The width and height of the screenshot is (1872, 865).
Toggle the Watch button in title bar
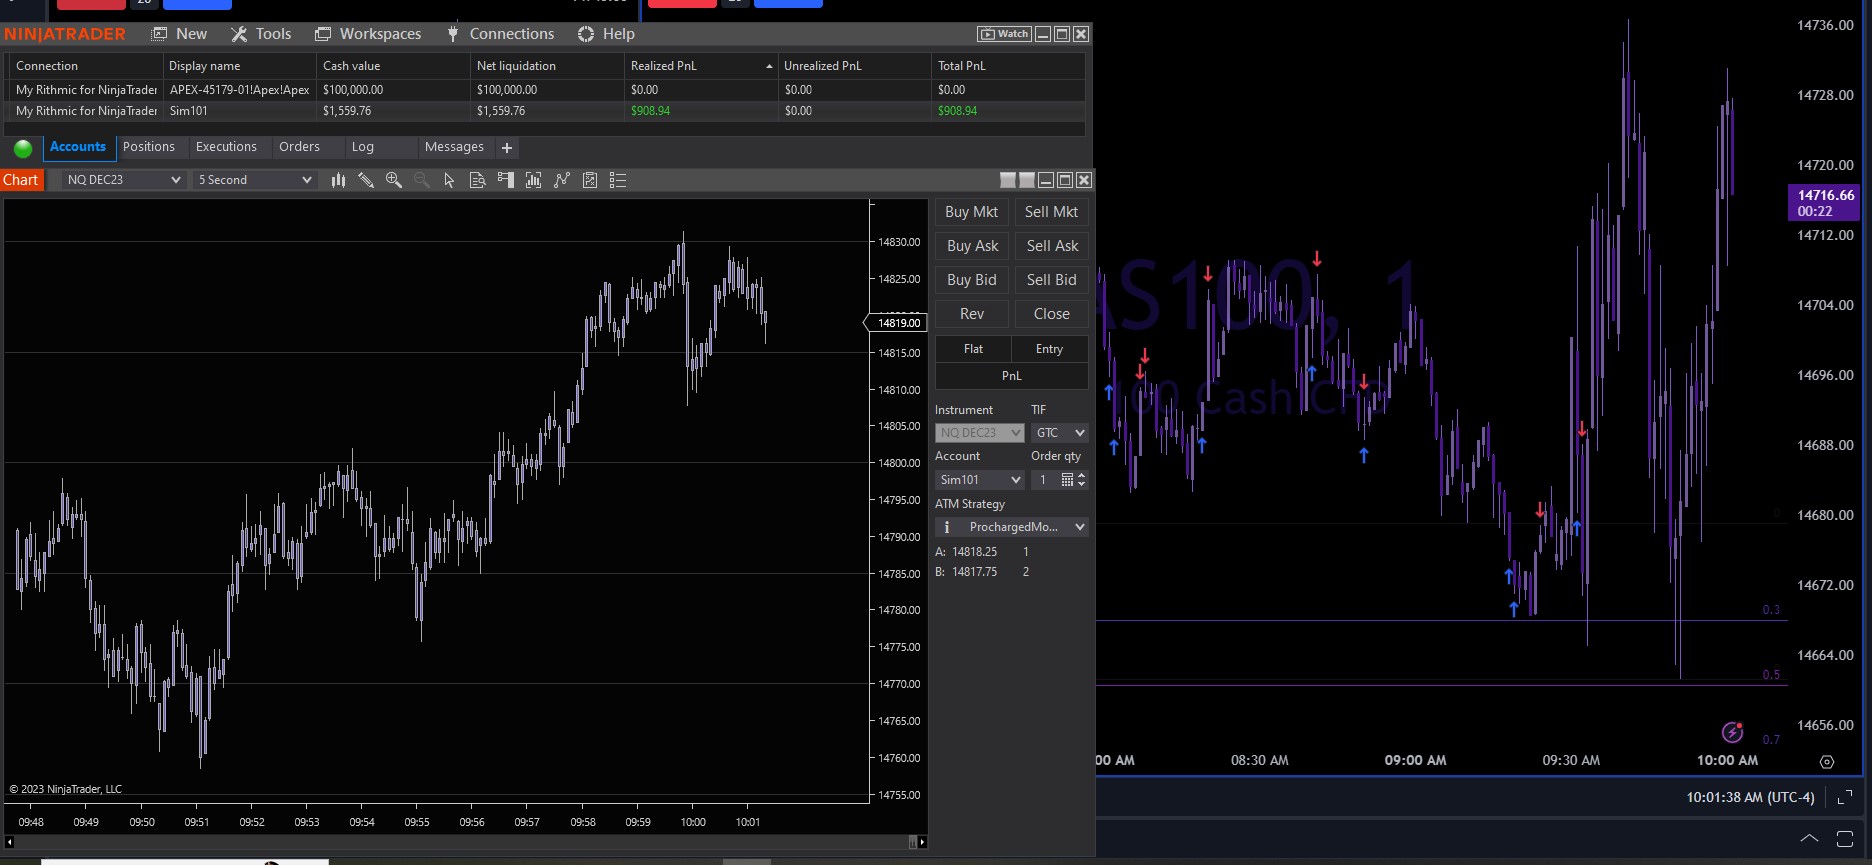click(x=1004, y=34)
